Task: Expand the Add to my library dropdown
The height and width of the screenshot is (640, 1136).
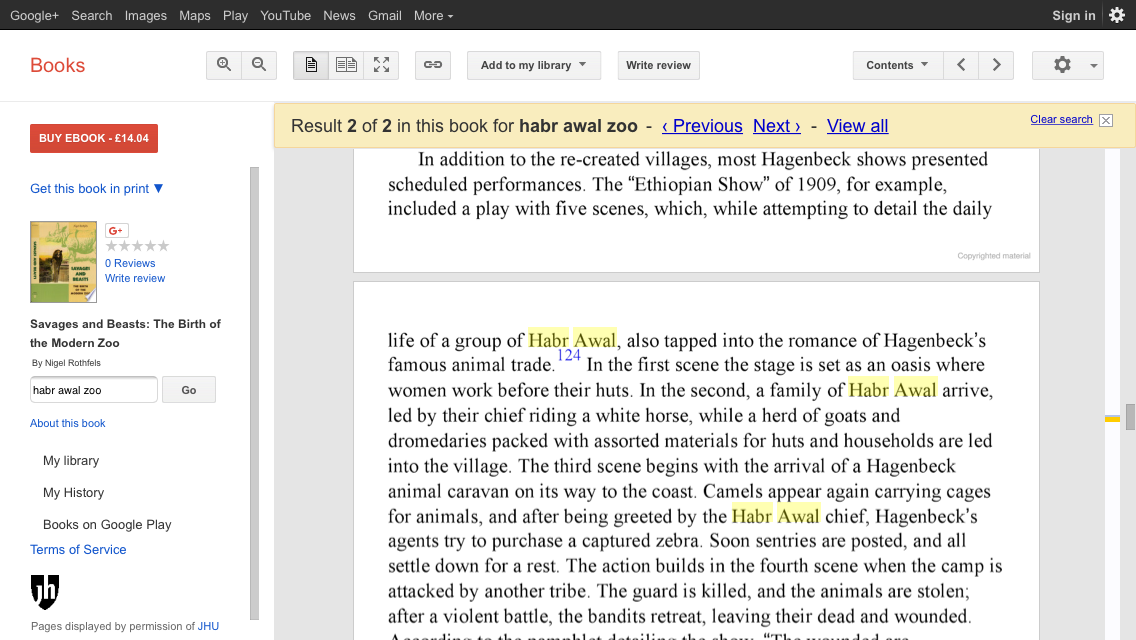Action: pyautogui.click(x=534, y=65)
